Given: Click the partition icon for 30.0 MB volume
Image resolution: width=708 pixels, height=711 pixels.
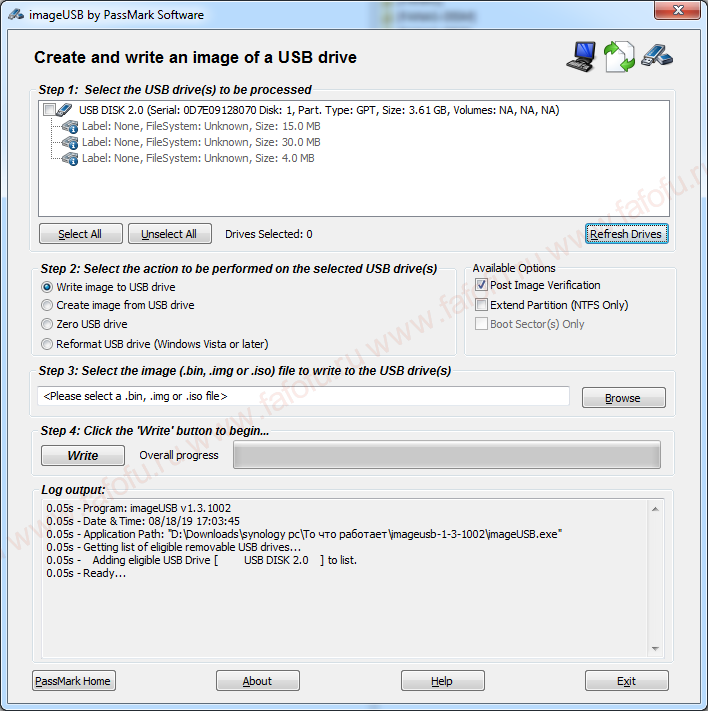Looking at the screenshot, I should (70, 142).
